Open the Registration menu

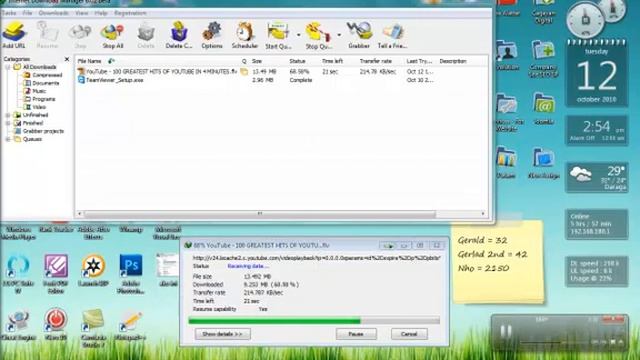tap(130, 13)
